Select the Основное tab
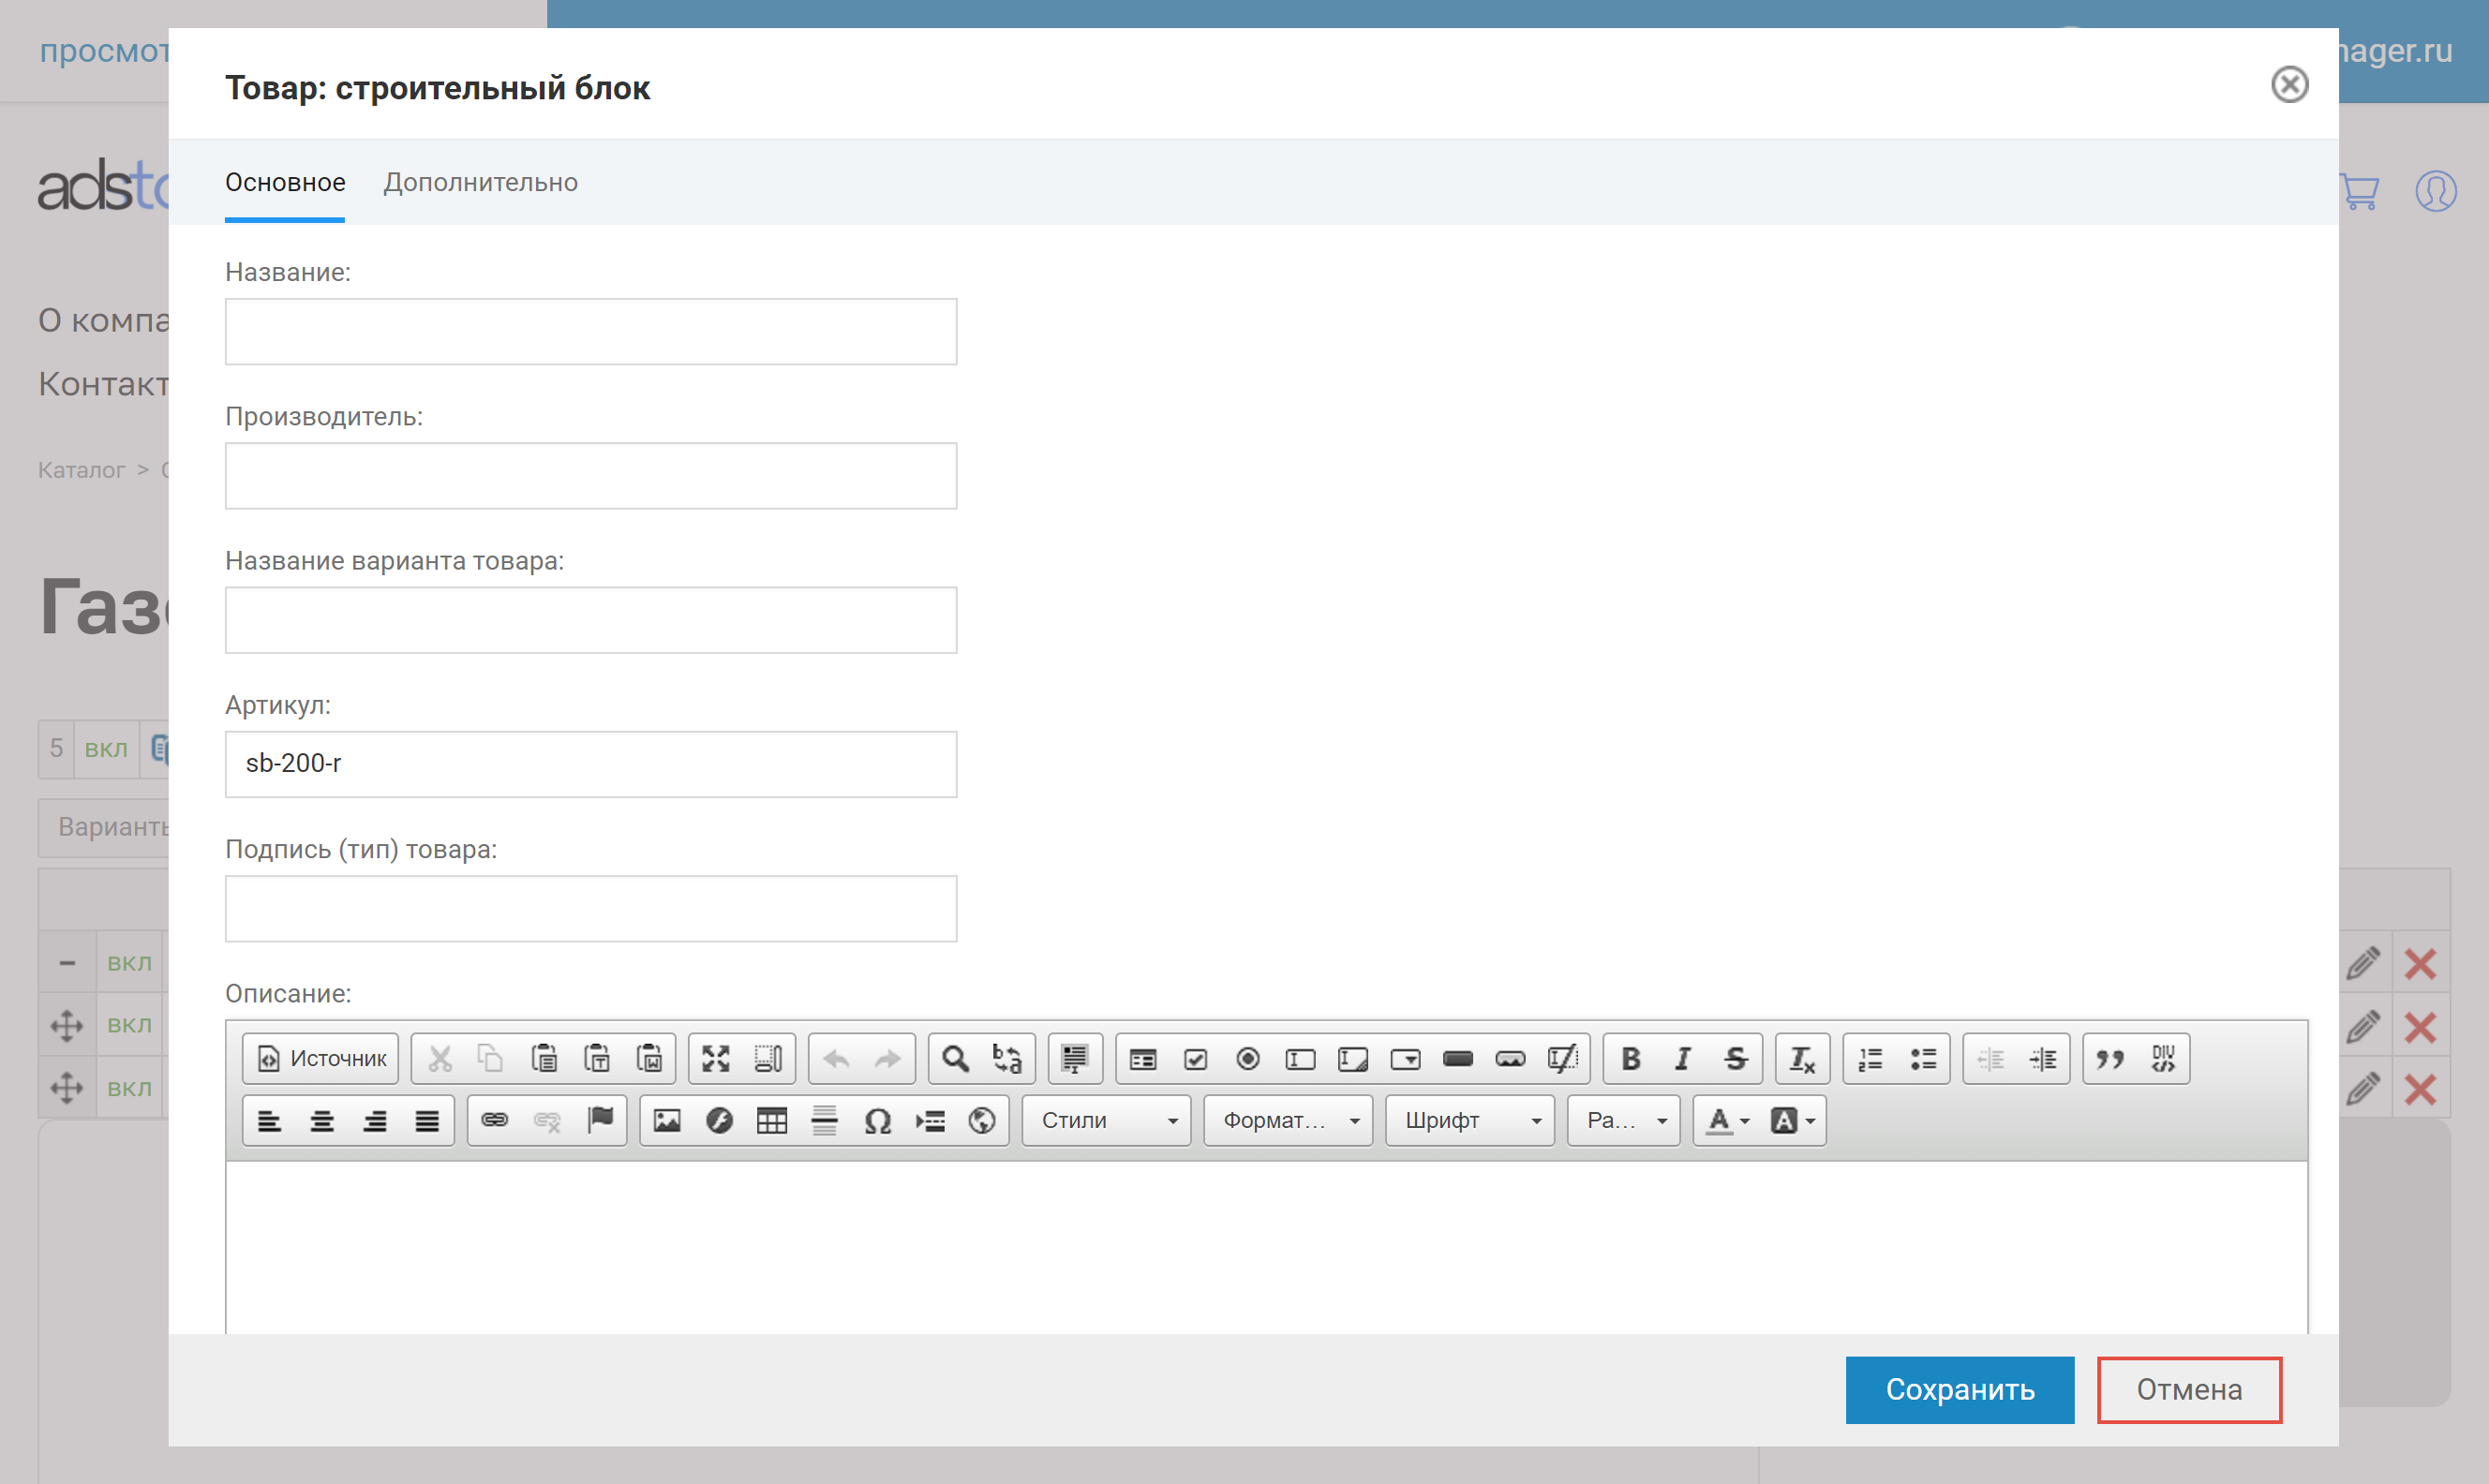 (285, 183)
